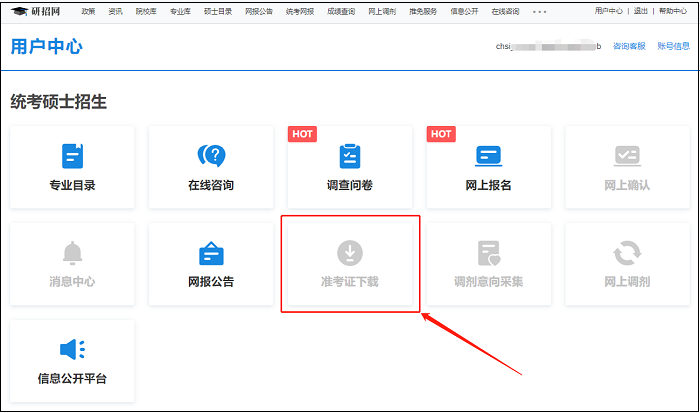Click the 咨询客服 link
This screenshot has height=413, width=700.
click(x=628, y=47)
